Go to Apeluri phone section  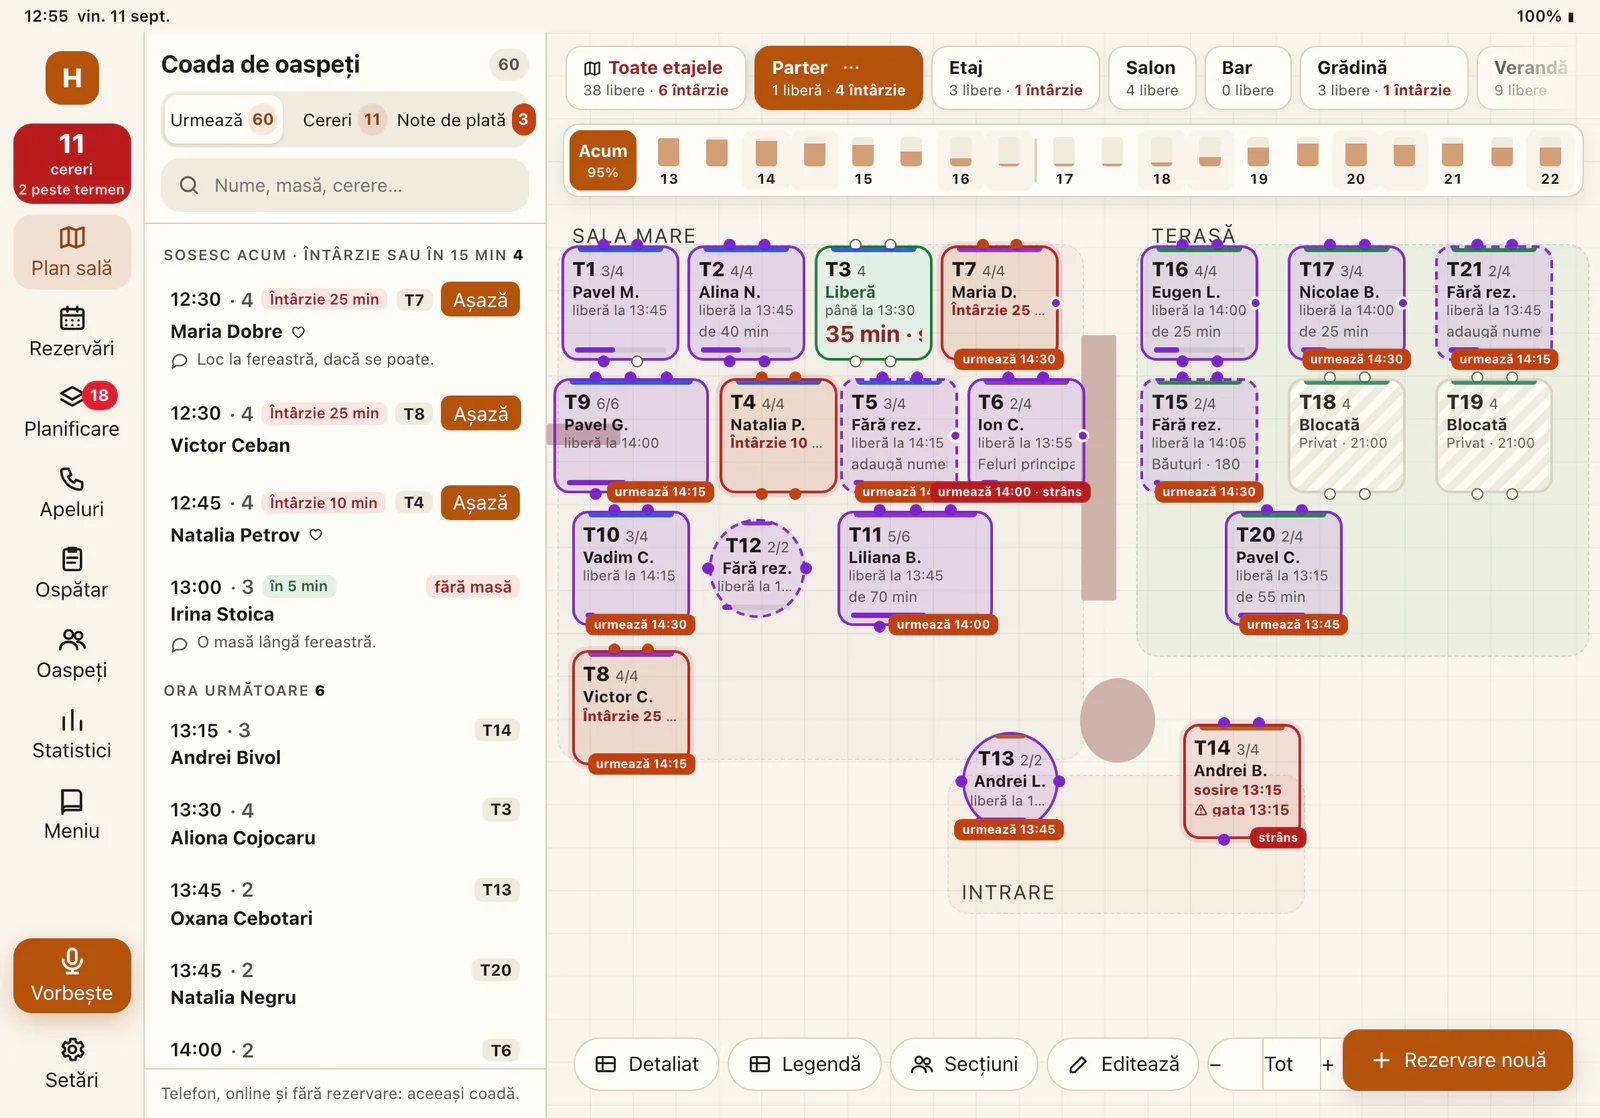tap(72, 493)
